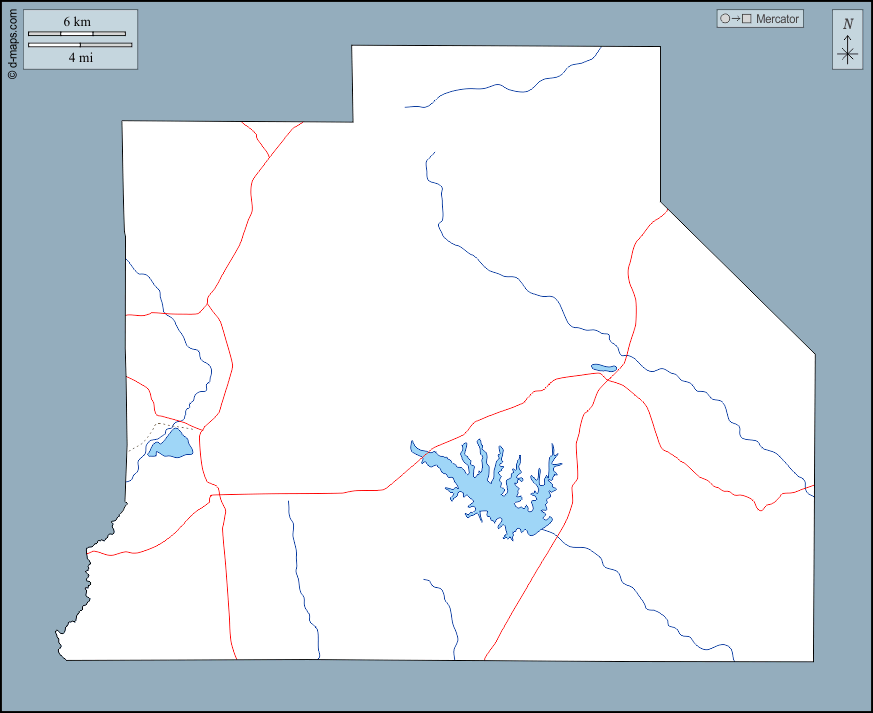Select the Mercator projection label

pyautogui.click(x=777, y=19)
